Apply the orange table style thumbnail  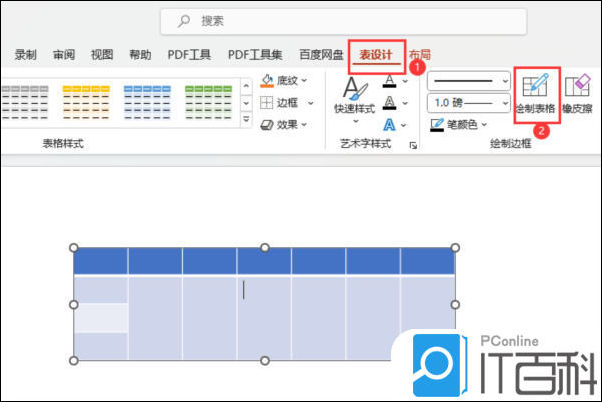86,102
